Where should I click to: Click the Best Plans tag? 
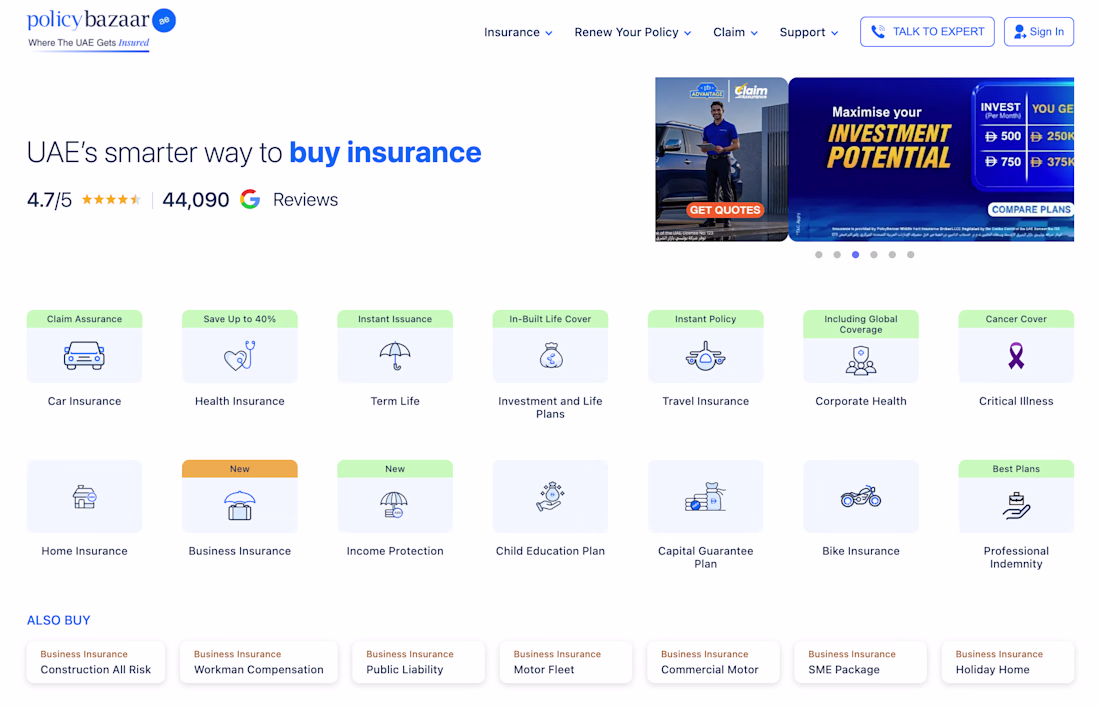point(1016,469)
